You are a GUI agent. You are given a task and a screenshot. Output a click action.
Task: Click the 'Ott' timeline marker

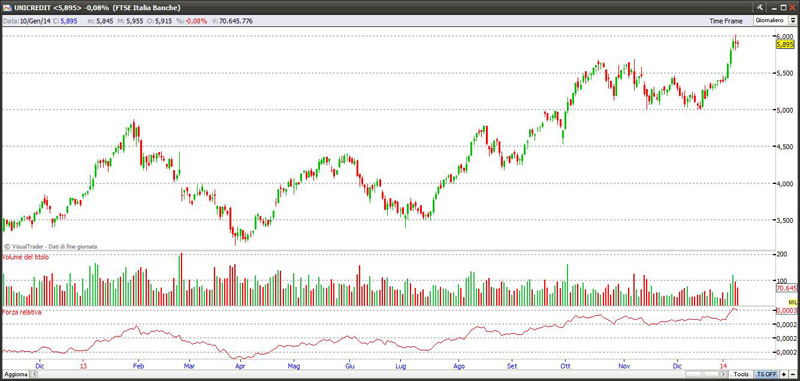click(565, 366)
